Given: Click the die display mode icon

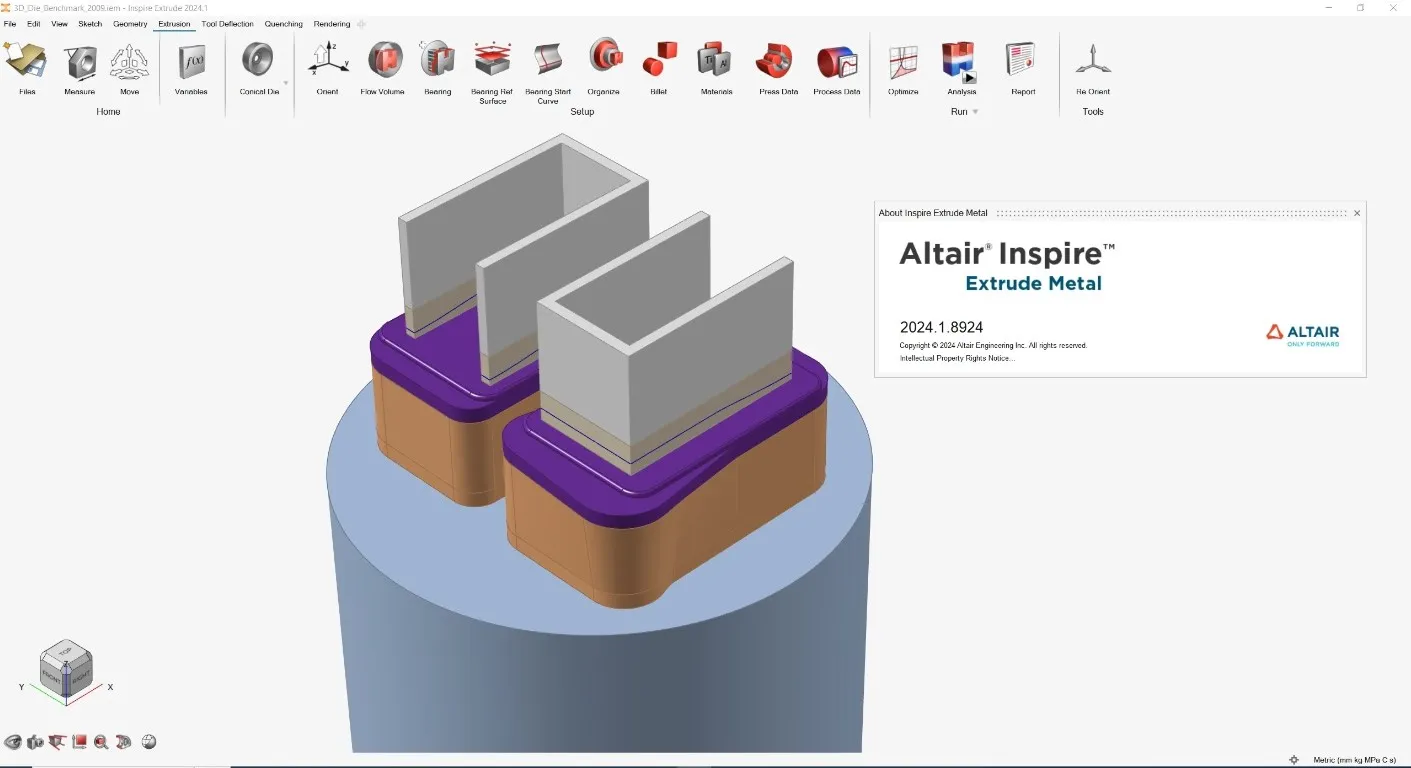Looking at the screenshot, I should pos(124,742).
